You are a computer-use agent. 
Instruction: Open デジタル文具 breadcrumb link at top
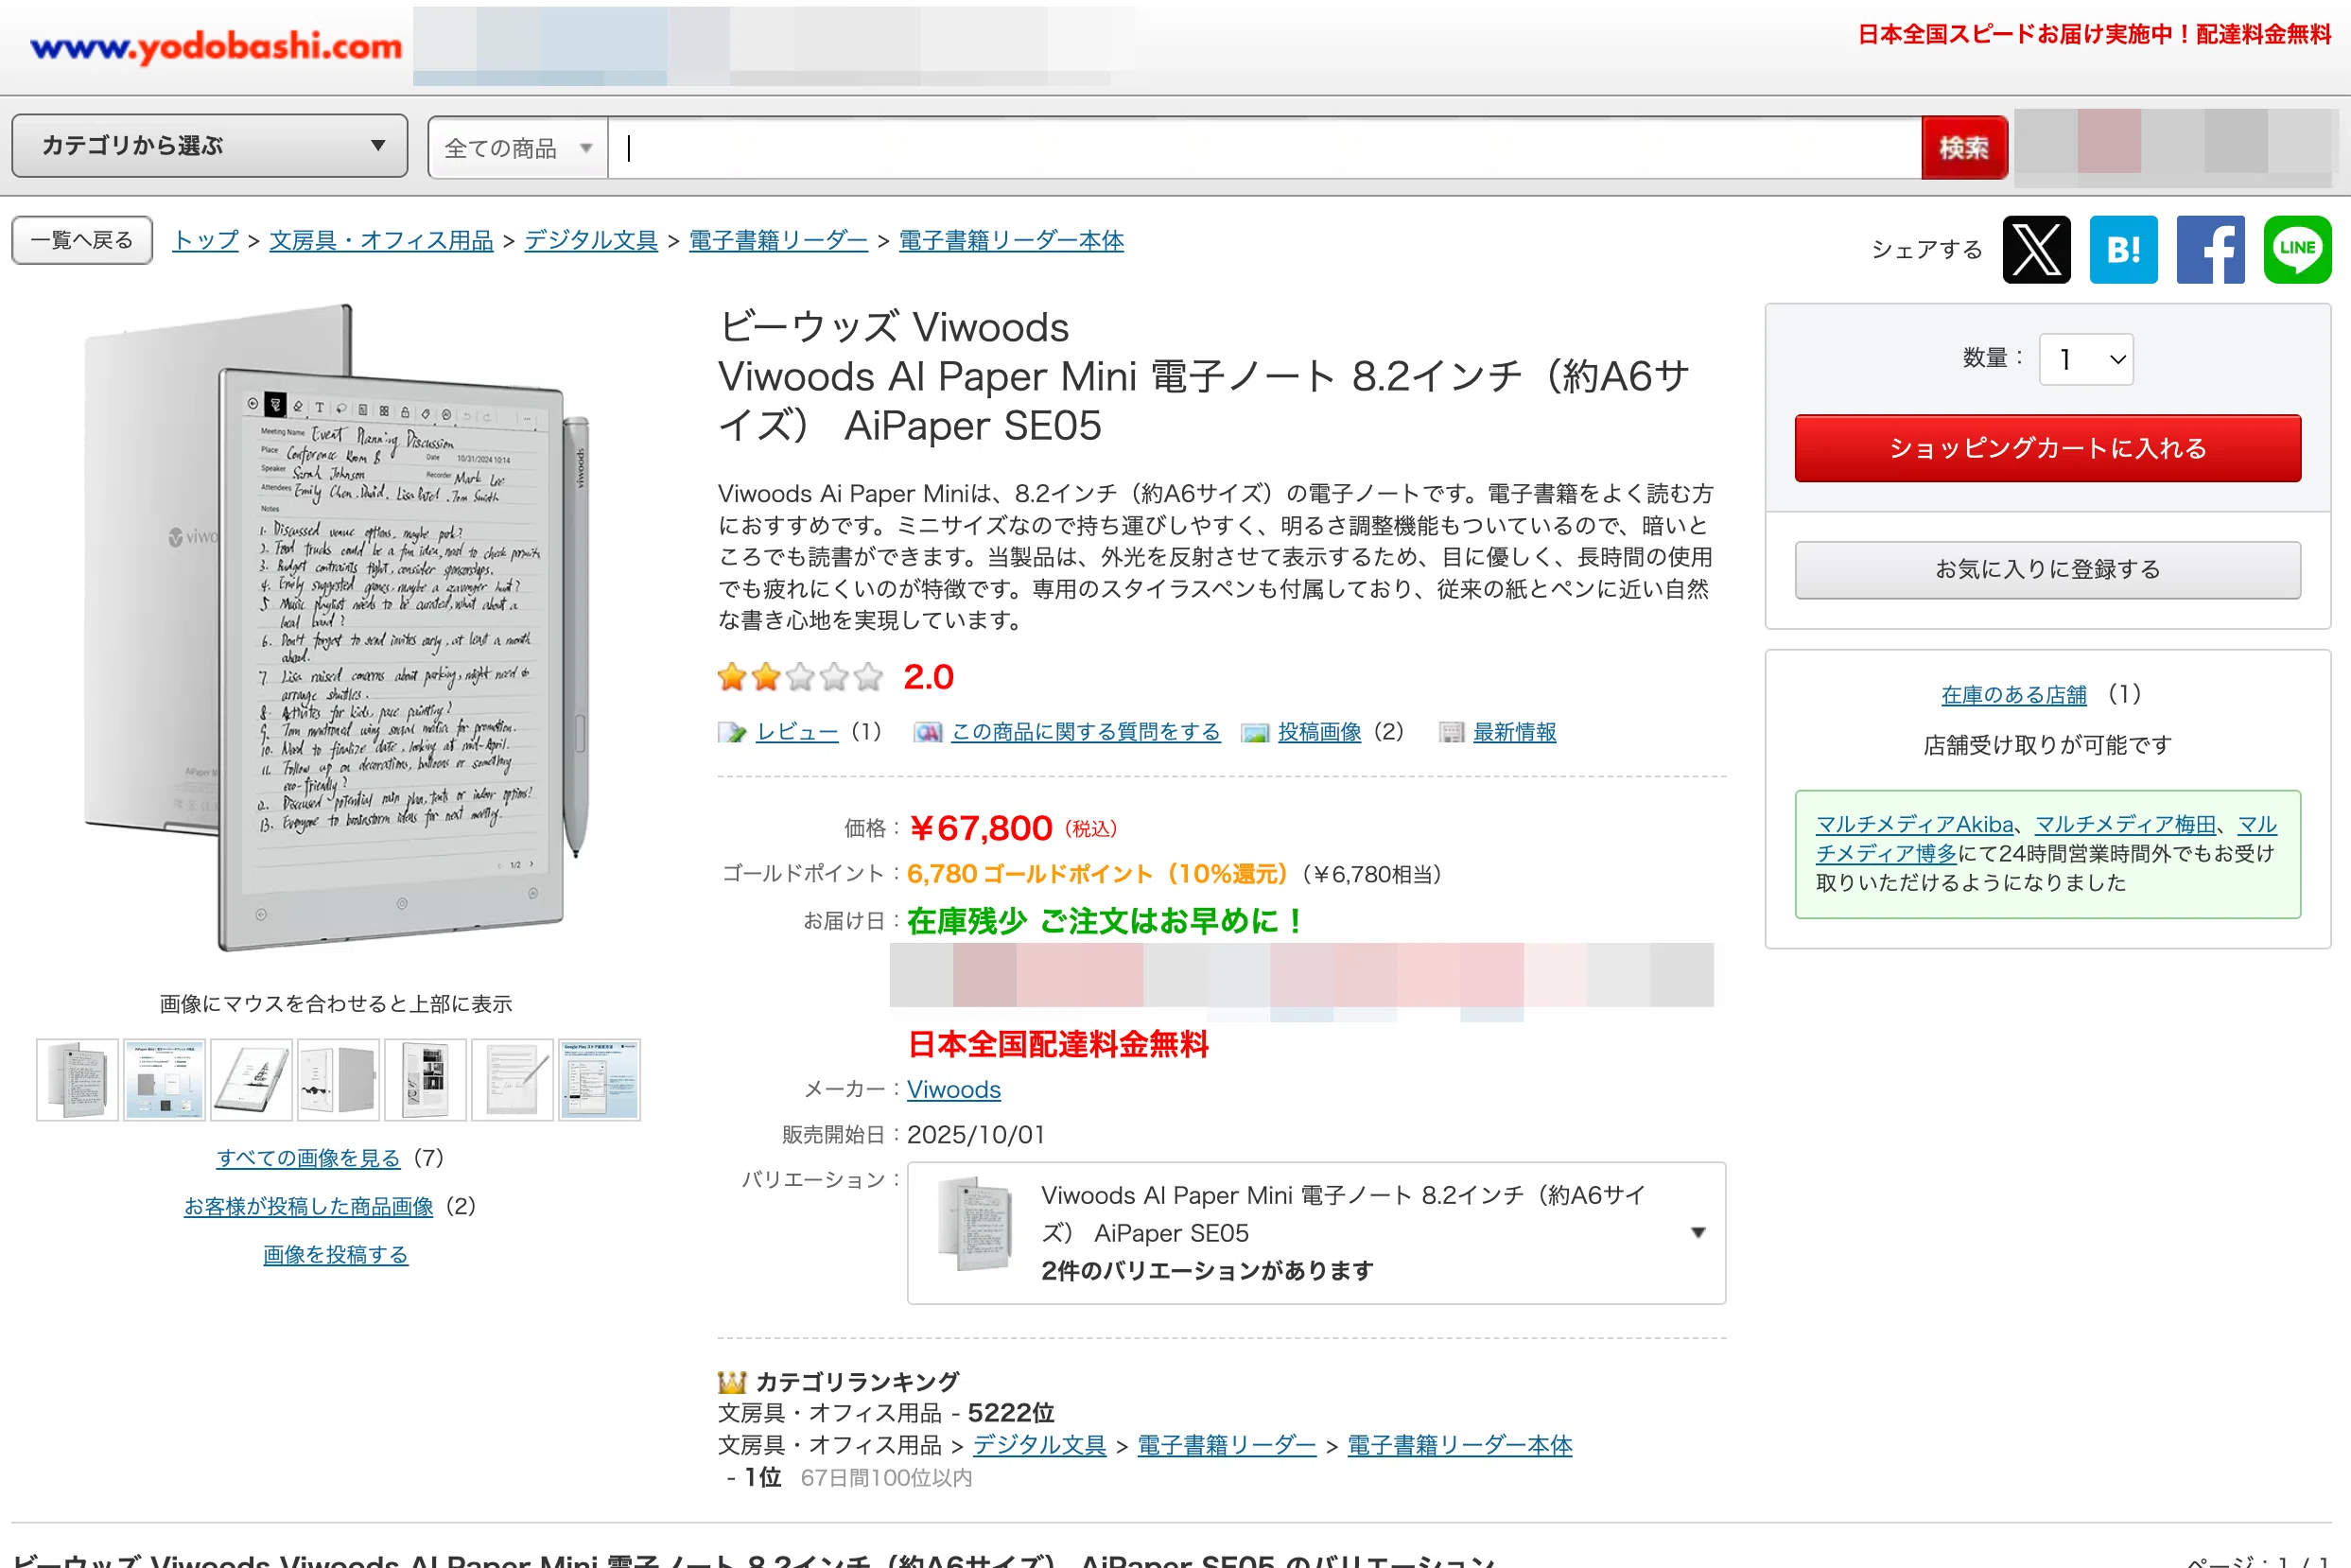[x=591, y=240]
